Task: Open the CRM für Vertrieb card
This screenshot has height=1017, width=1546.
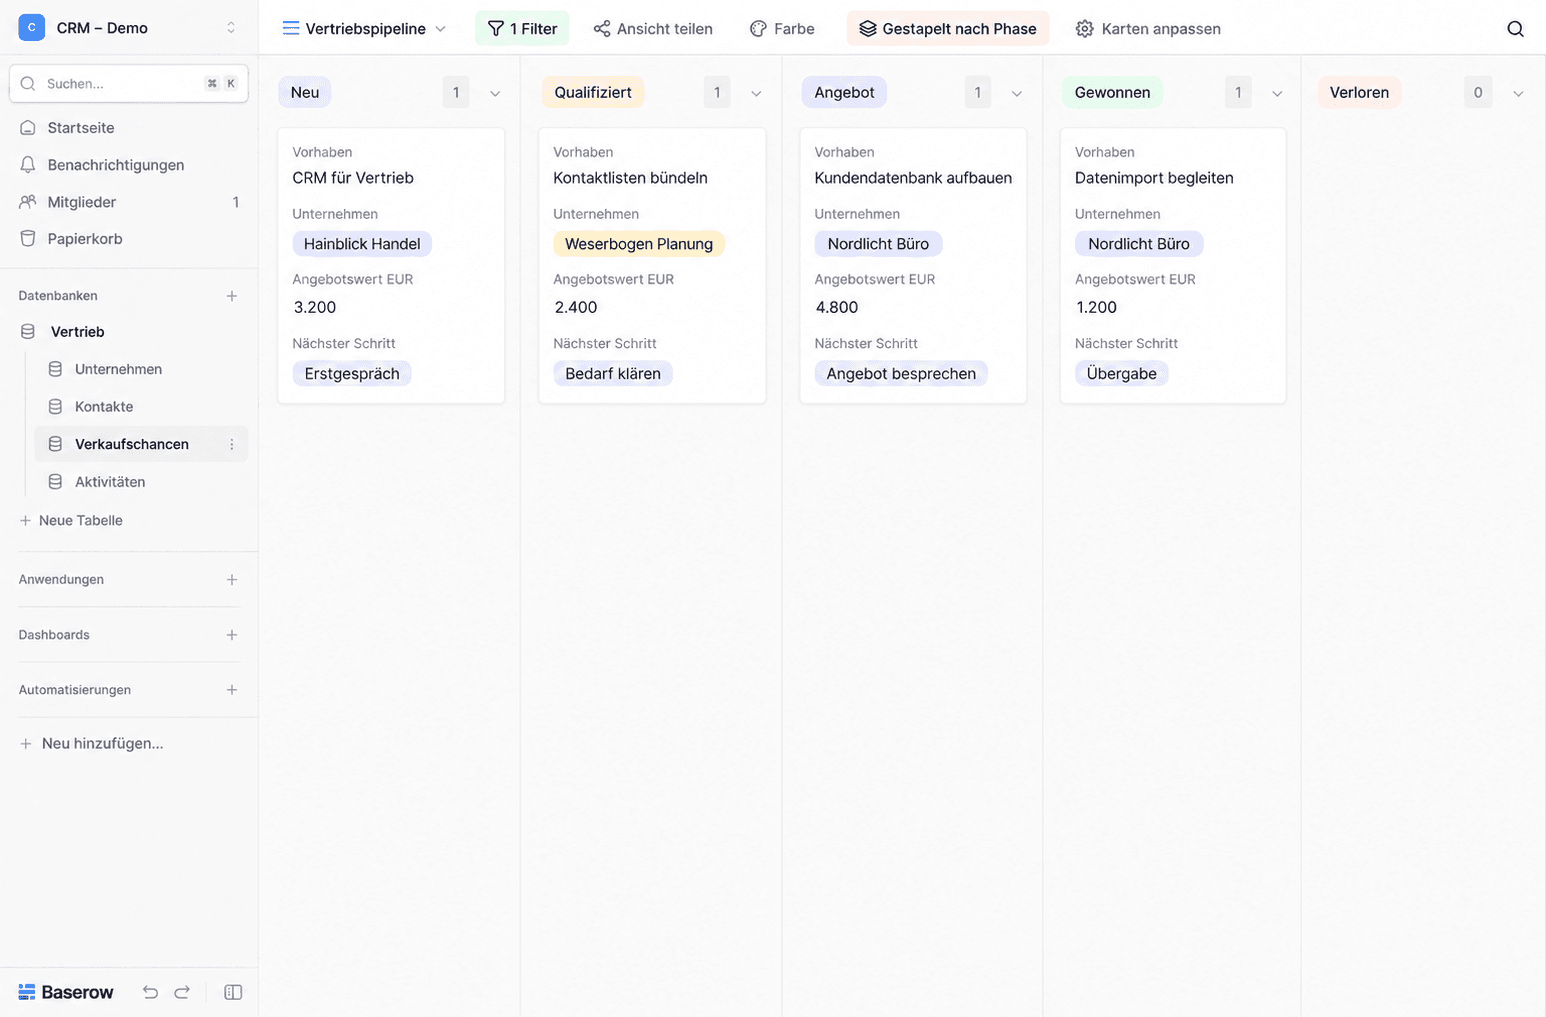Action: (x=391, y=266)
